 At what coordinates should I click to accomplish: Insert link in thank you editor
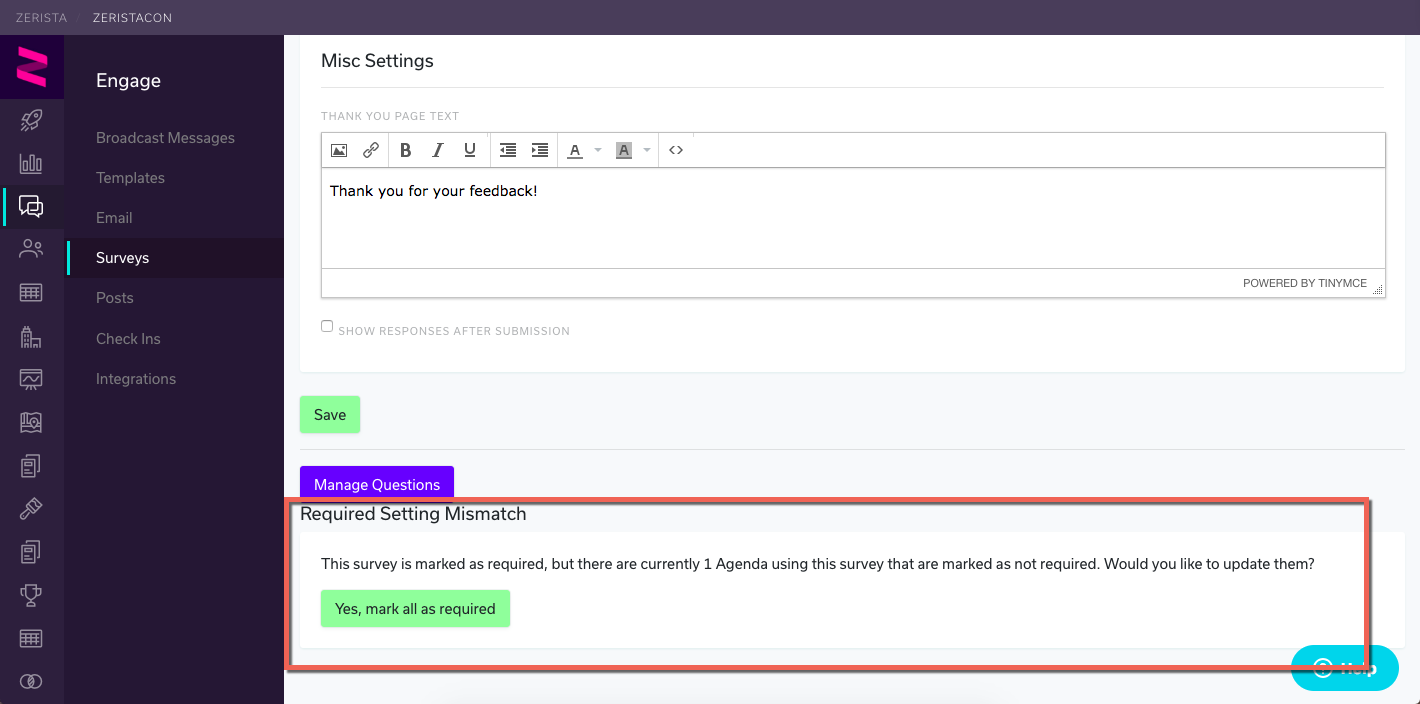point(370,150)
